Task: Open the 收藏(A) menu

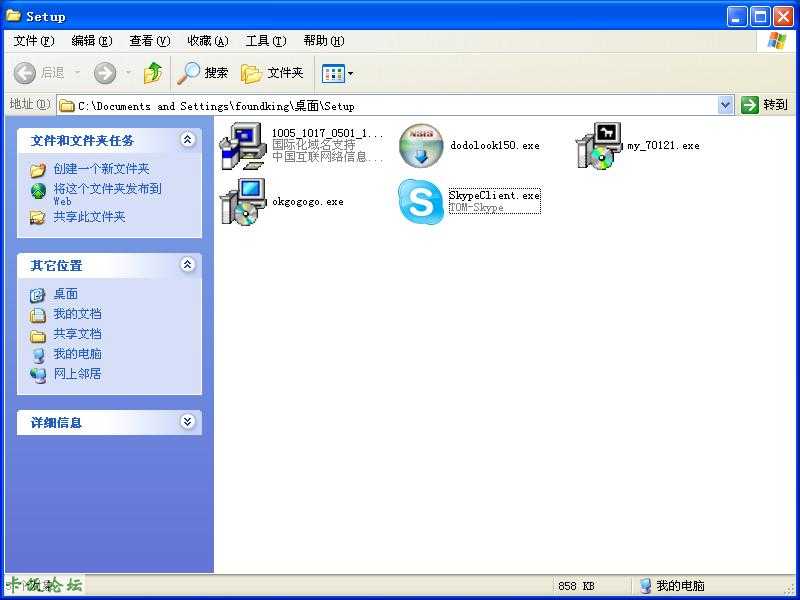Action: tap(208, 41)
